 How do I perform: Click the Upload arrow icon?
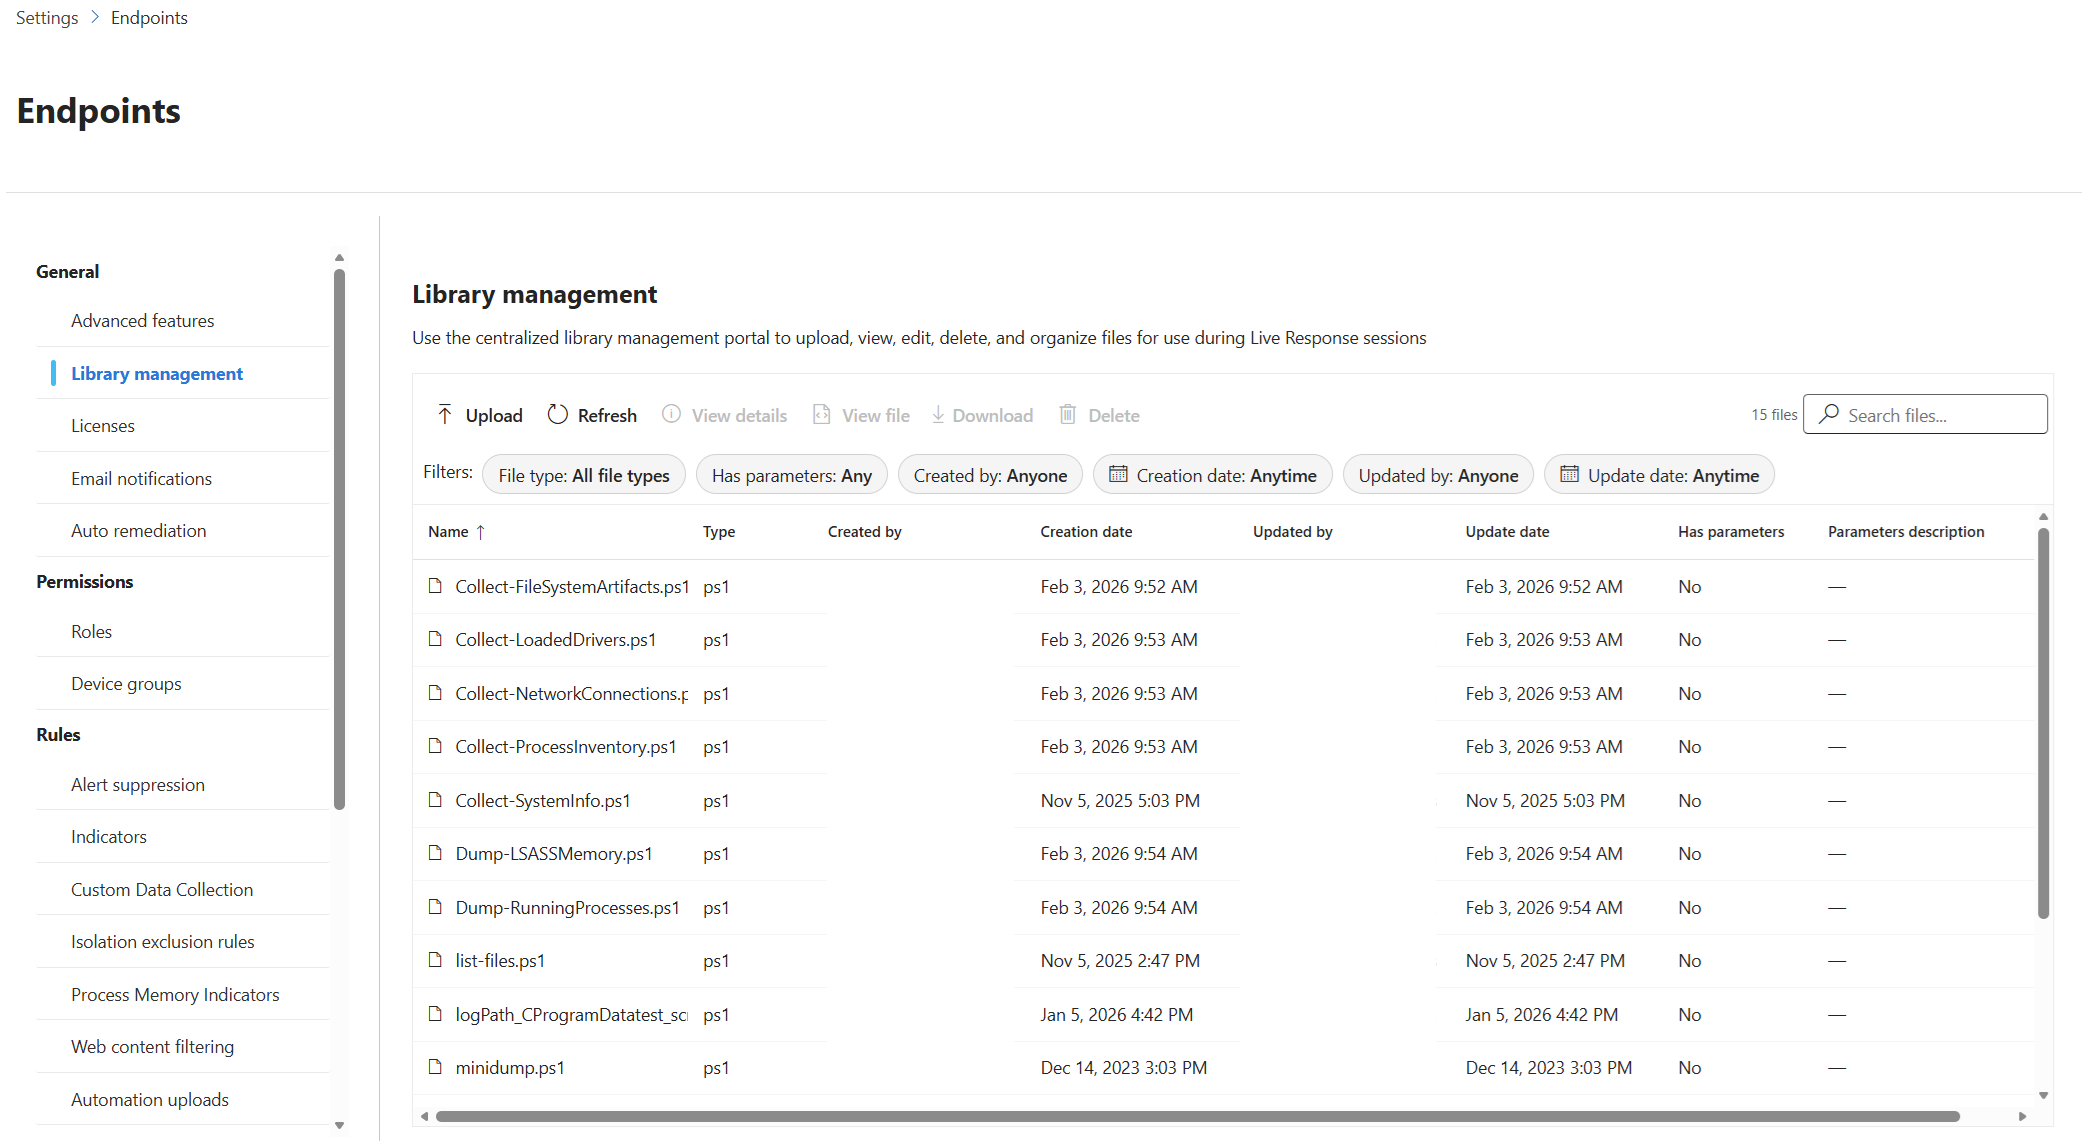pyautogui.click(x=445, y=415)
